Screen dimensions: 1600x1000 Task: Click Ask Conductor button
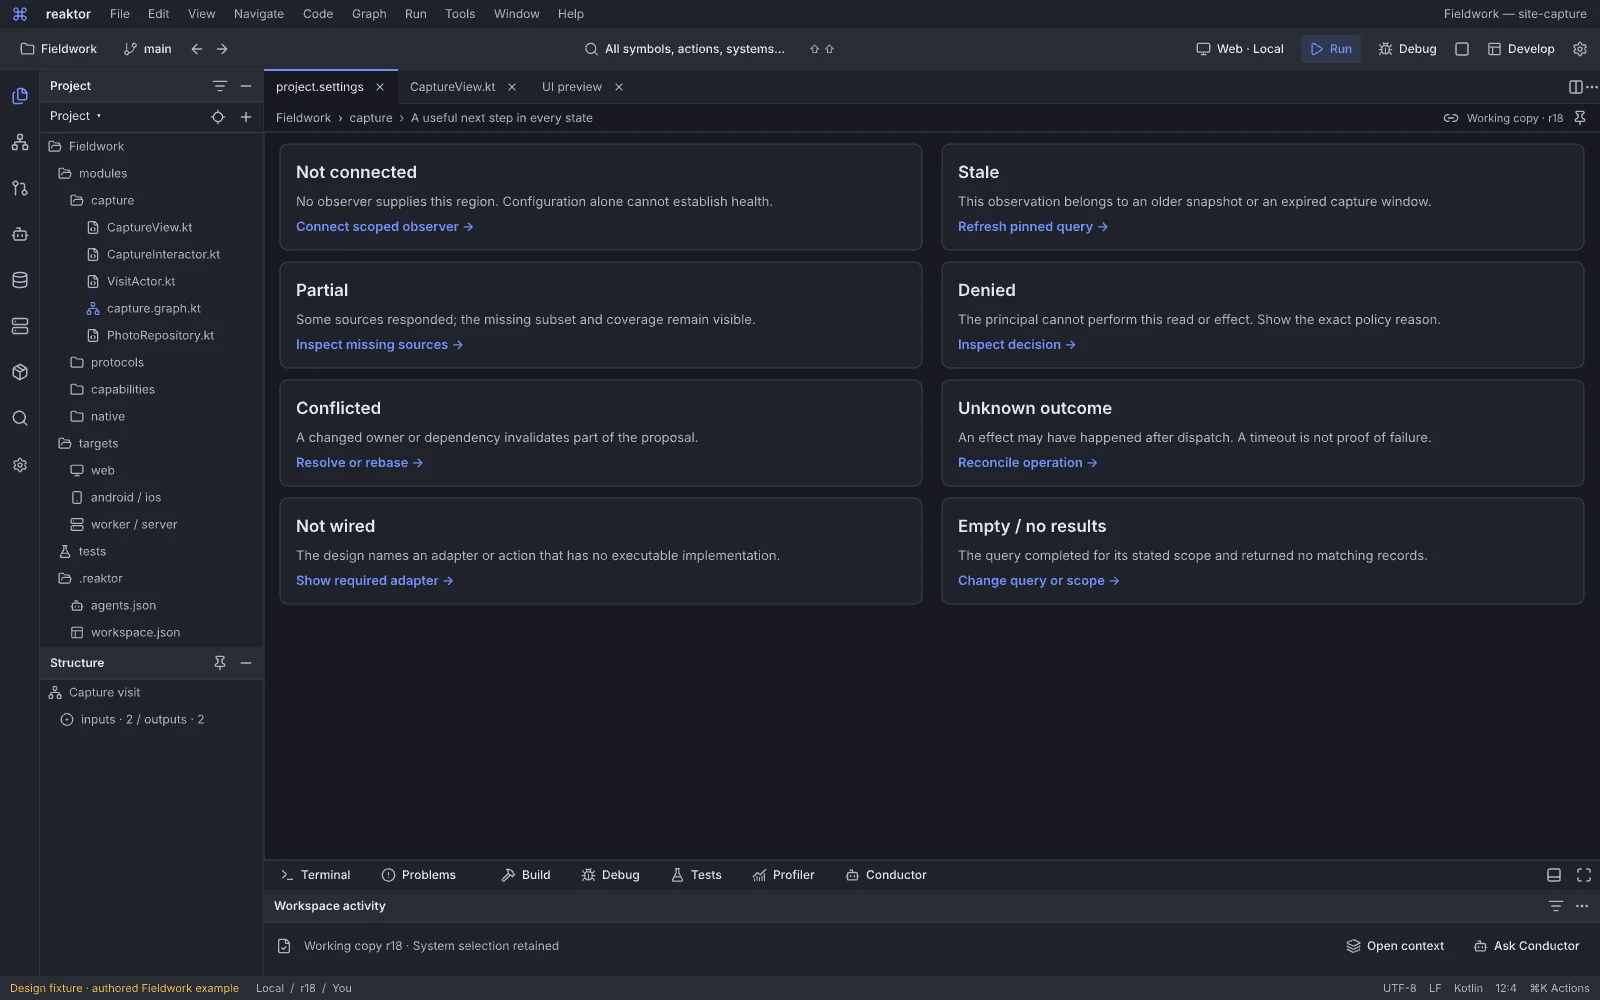pyautogui.click(x=1527, y=946)
